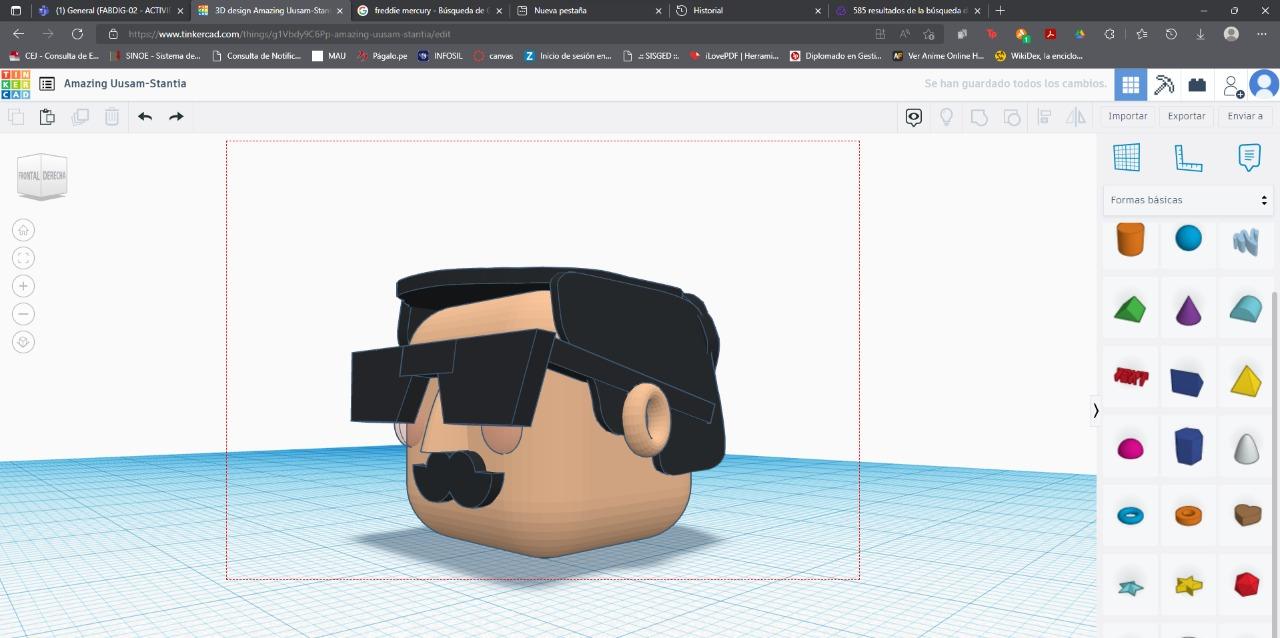Collapse the shapes panel with chevron
This screenshot has height=638, width=1280.
pyautogui.click(x=1096, y=410)
